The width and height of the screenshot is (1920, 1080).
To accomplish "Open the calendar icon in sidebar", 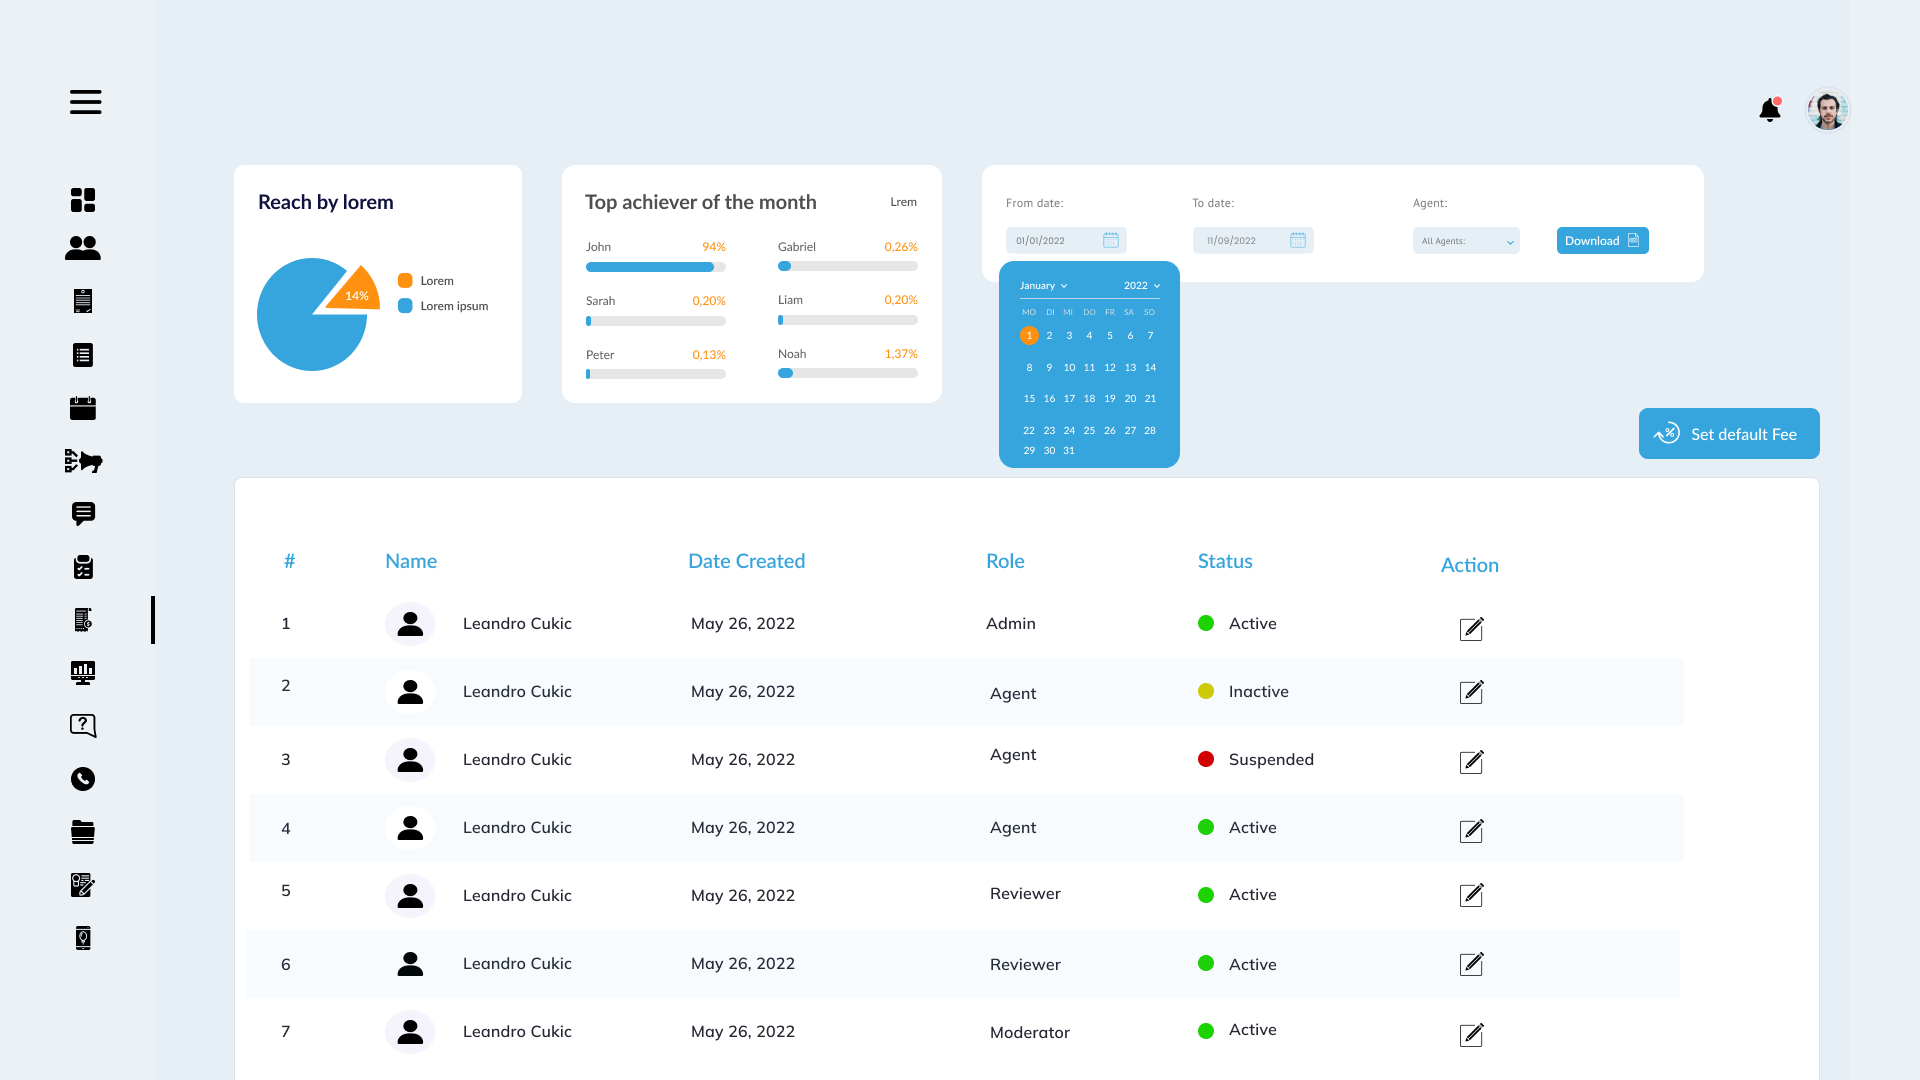I will (83, 408).
